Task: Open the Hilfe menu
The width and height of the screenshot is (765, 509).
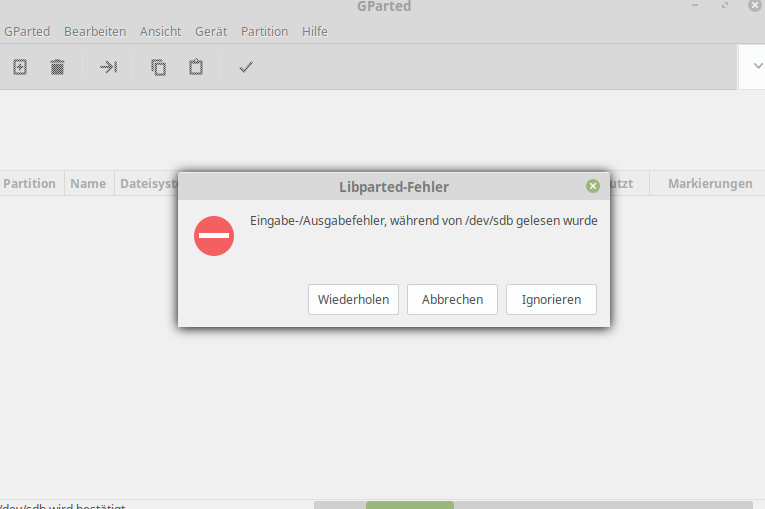Action: (315, 32)
